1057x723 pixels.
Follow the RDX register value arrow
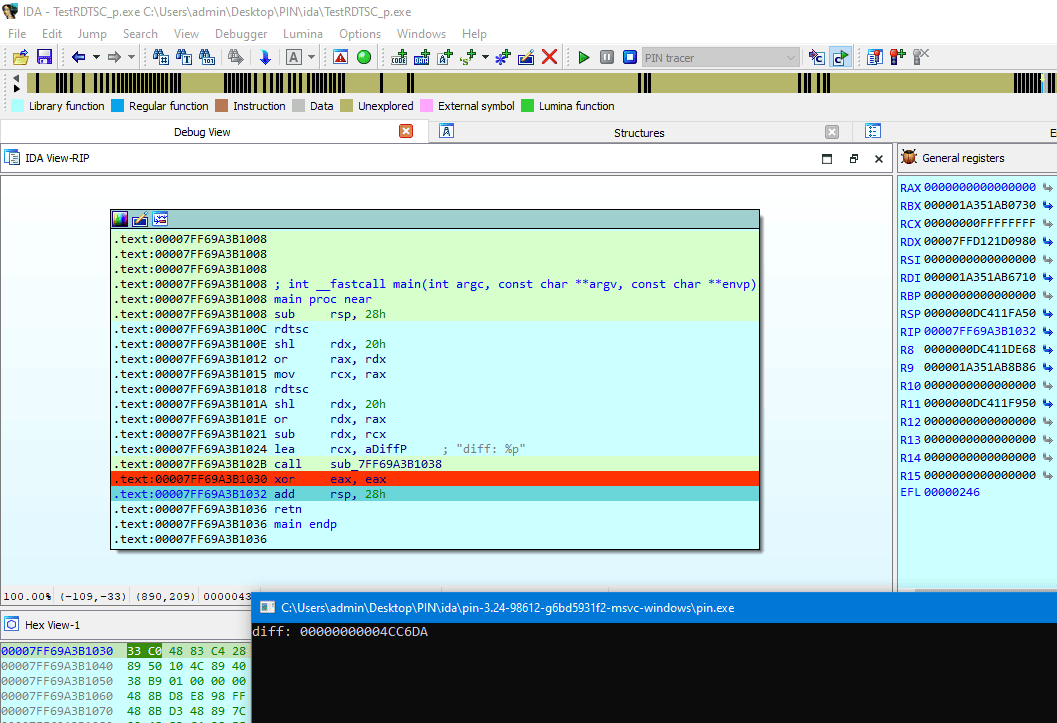click(x=1047, y=241)
